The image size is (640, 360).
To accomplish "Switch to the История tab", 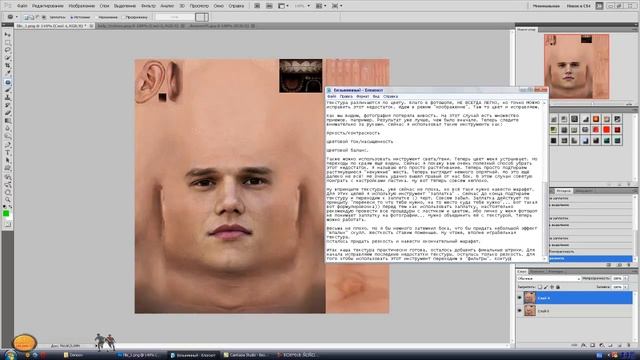I will (x=563, y=191).
